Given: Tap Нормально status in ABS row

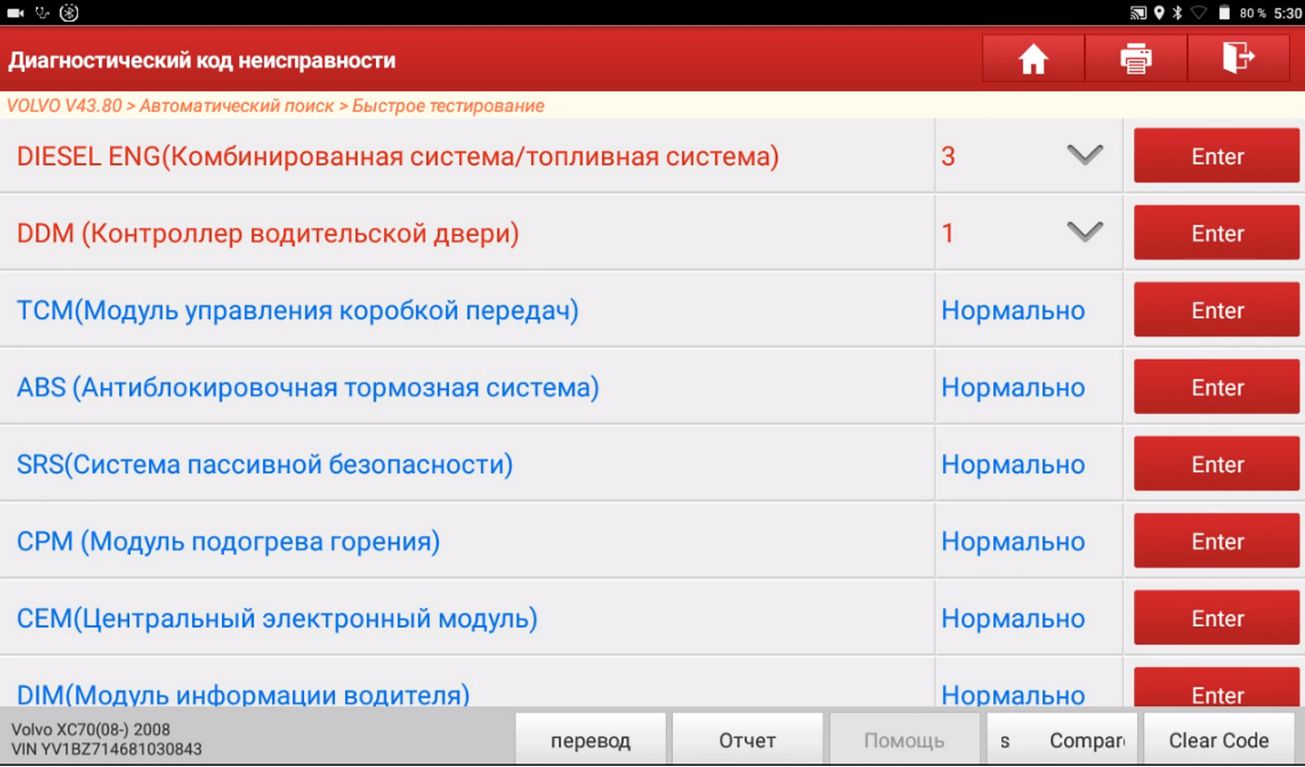Looking at the screenshot, I should (1013, 388).
